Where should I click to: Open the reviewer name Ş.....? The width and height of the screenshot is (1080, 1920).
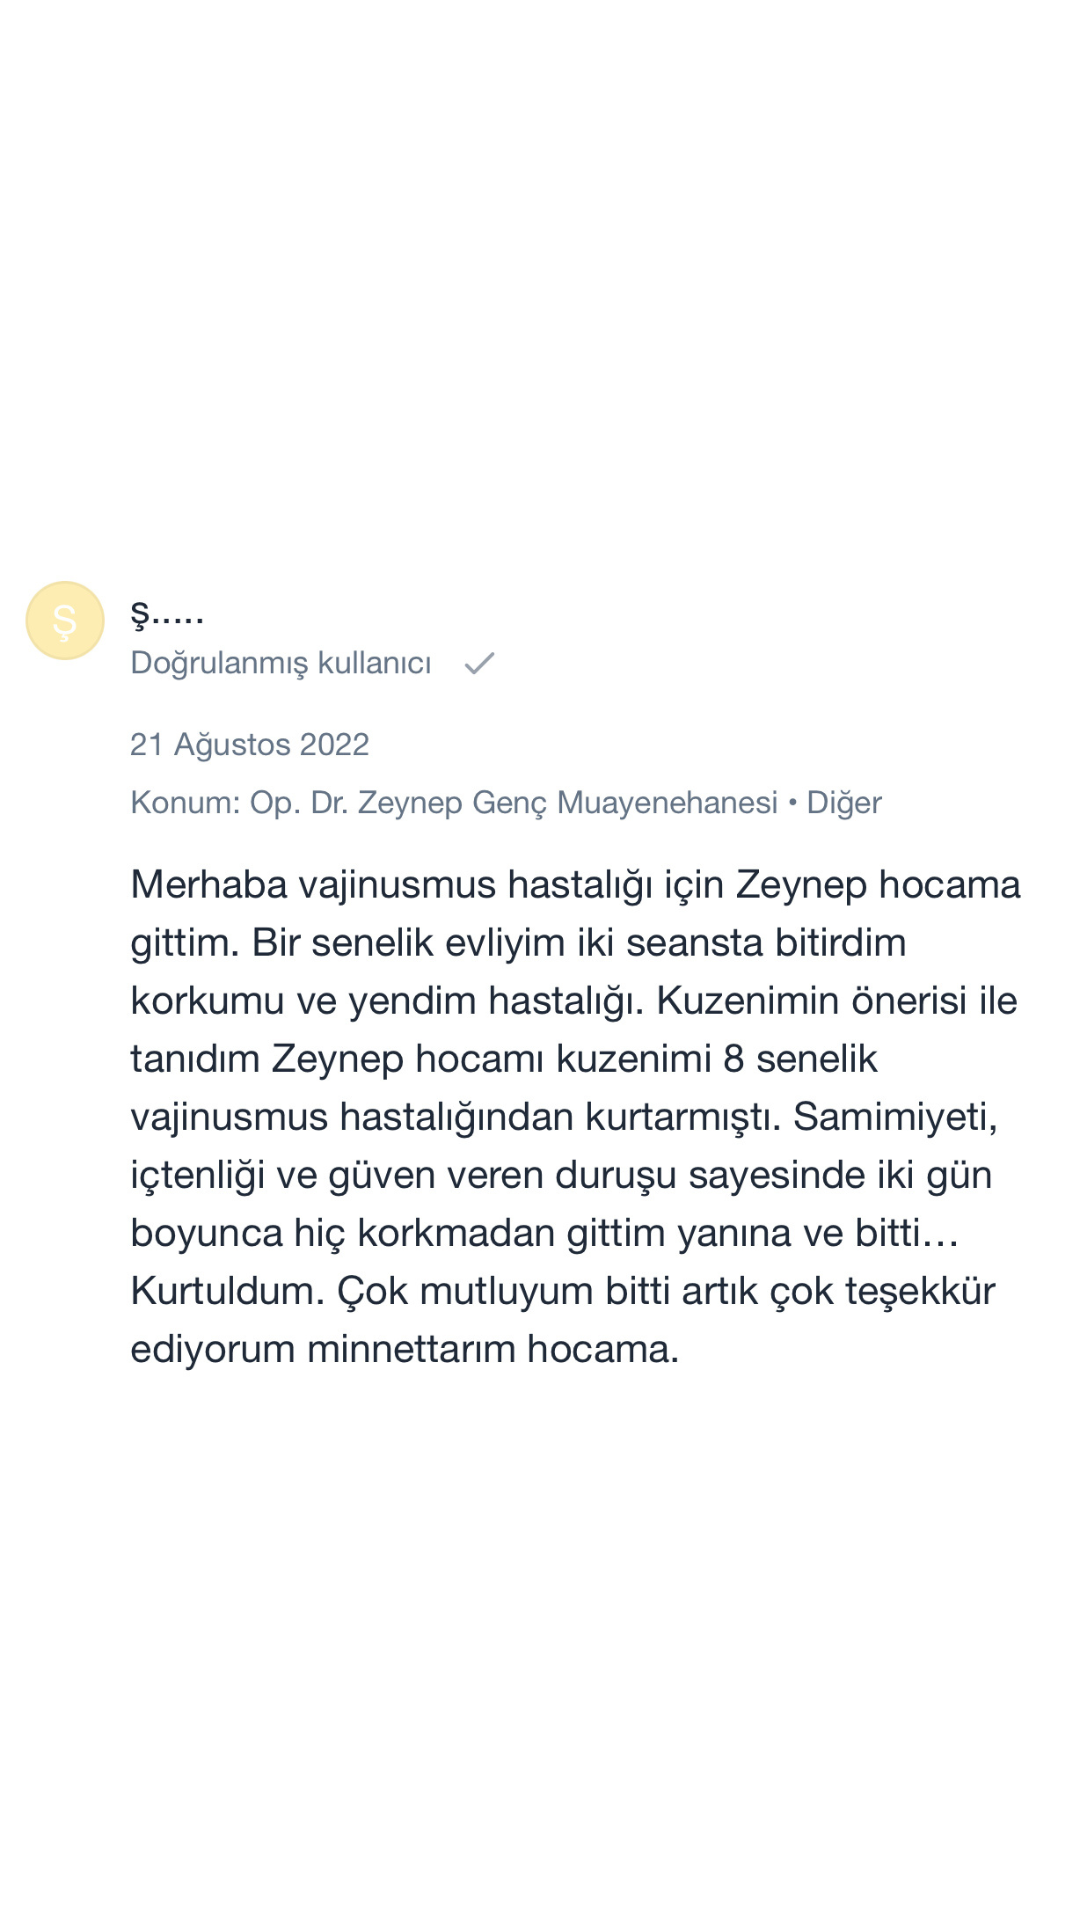(x=167, y=613)
